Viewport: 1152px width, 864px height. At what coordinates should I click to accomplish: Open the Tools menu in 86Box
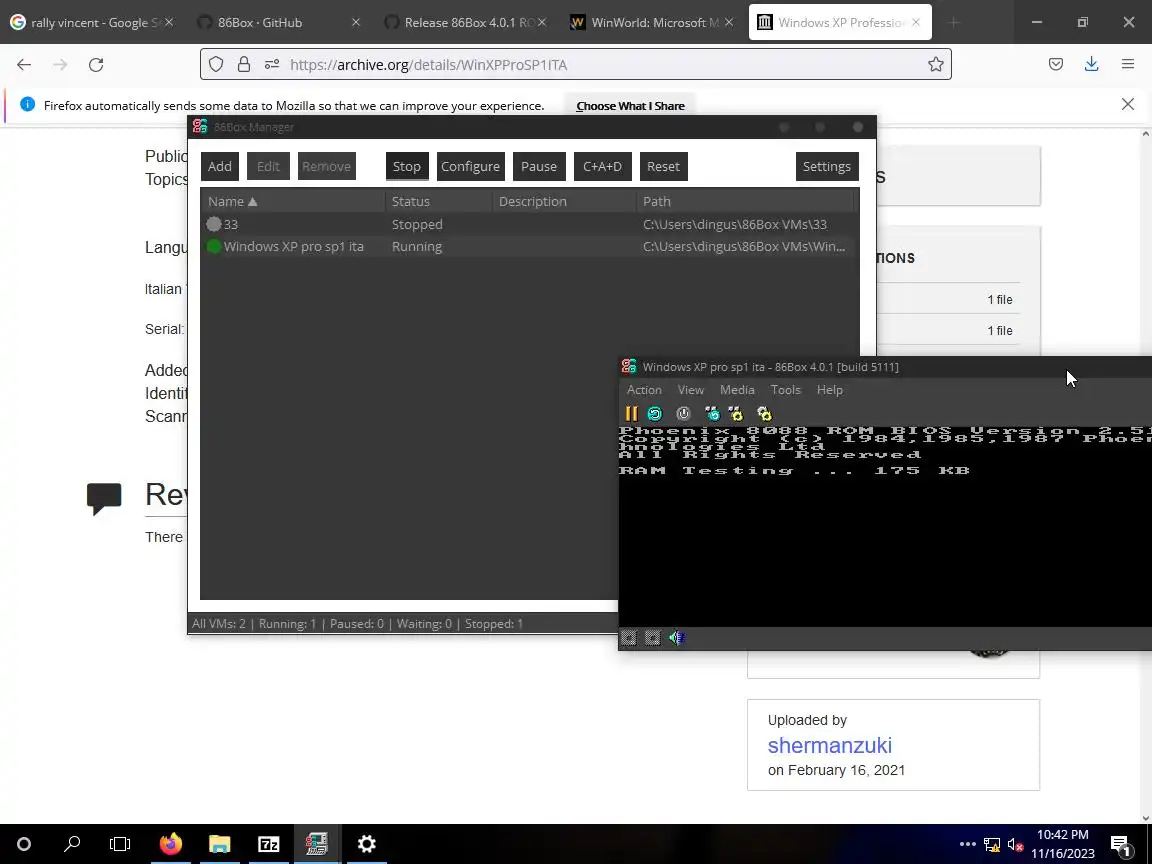click(785, 390)
